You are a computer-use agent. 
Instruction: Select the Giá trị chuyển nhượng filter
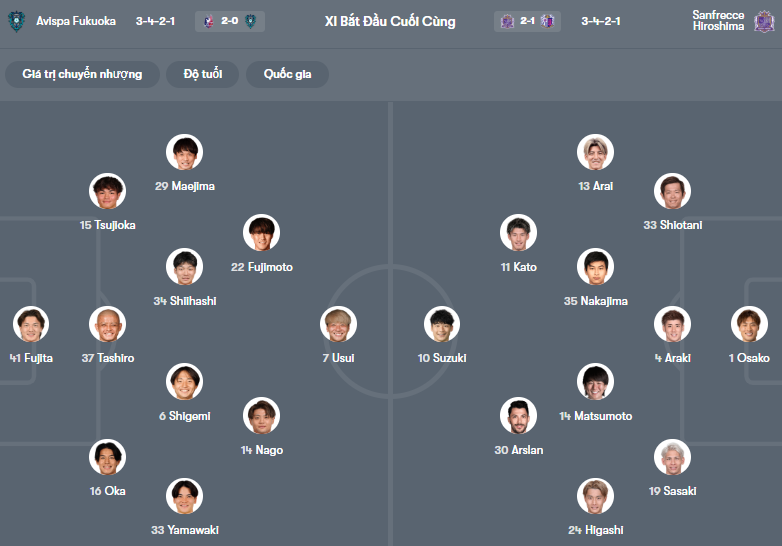[x=82, y=74]
